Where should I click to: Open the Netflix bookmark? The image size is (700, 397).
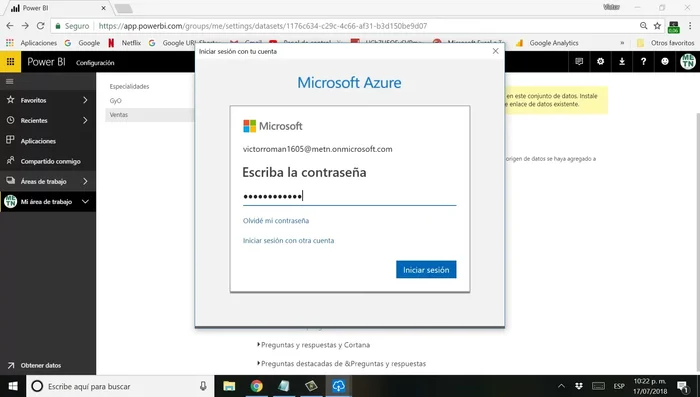125,43
